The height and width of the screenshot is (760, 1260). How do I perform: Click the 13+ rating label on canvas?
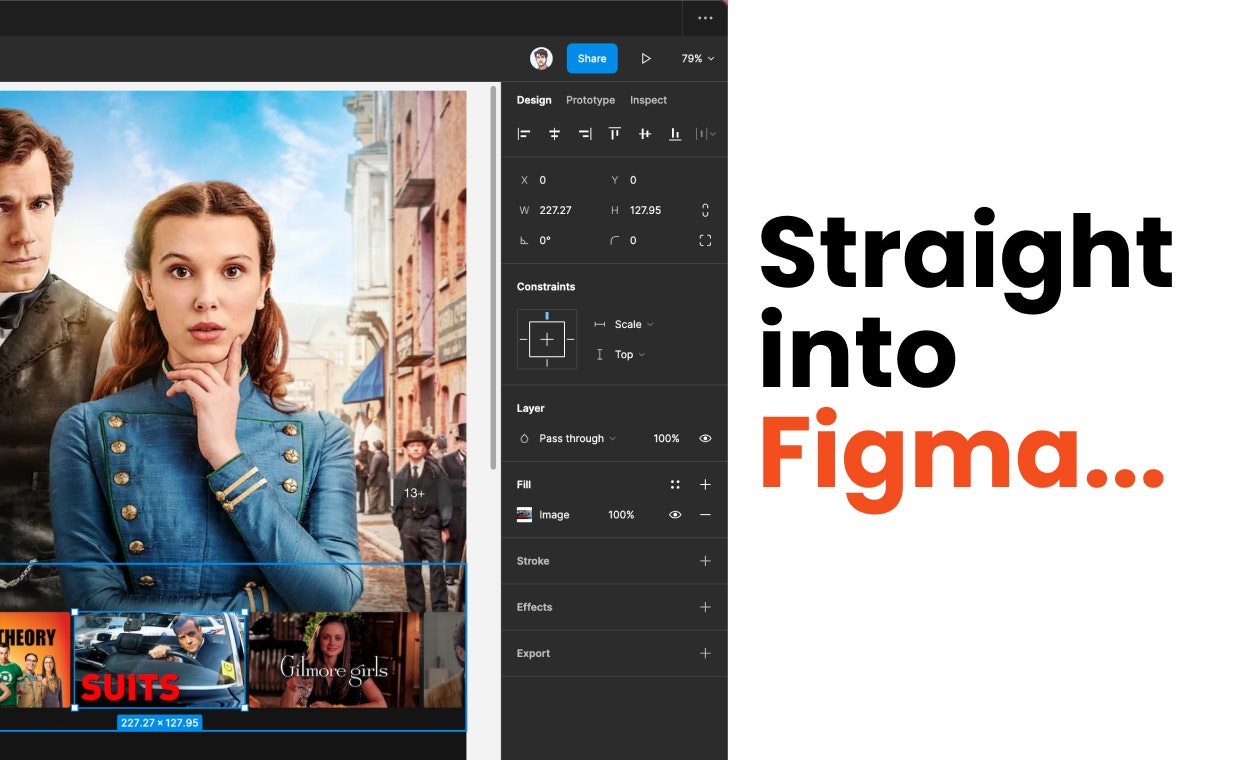(x=414, y=493)
